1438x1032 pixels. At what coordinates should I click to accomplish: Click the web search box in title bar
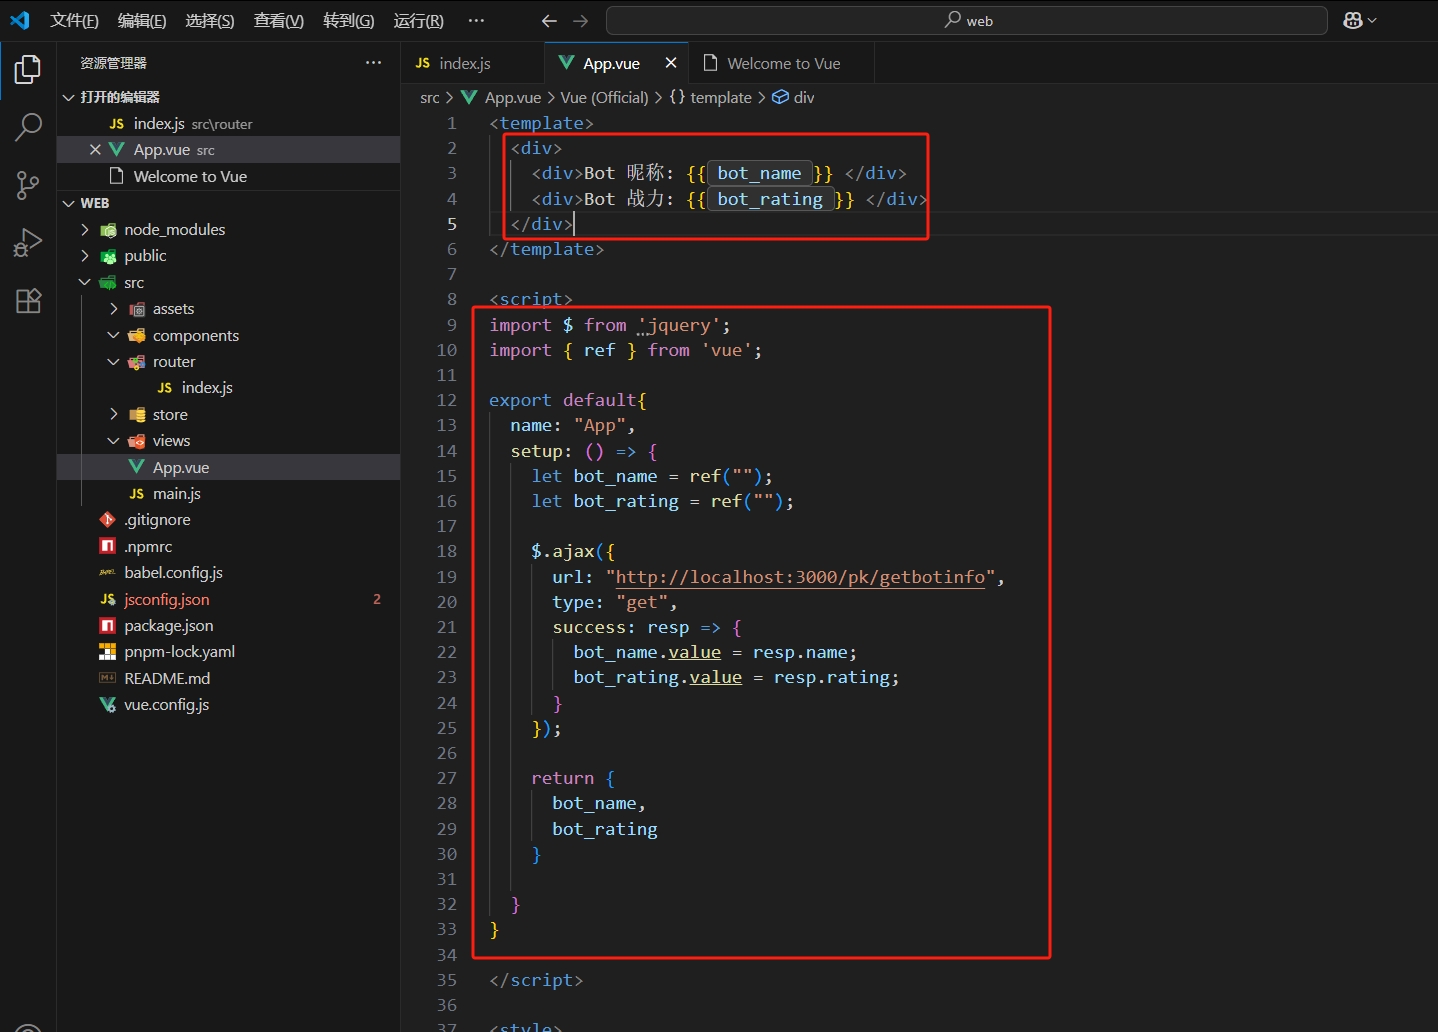[x=966, y=21]
